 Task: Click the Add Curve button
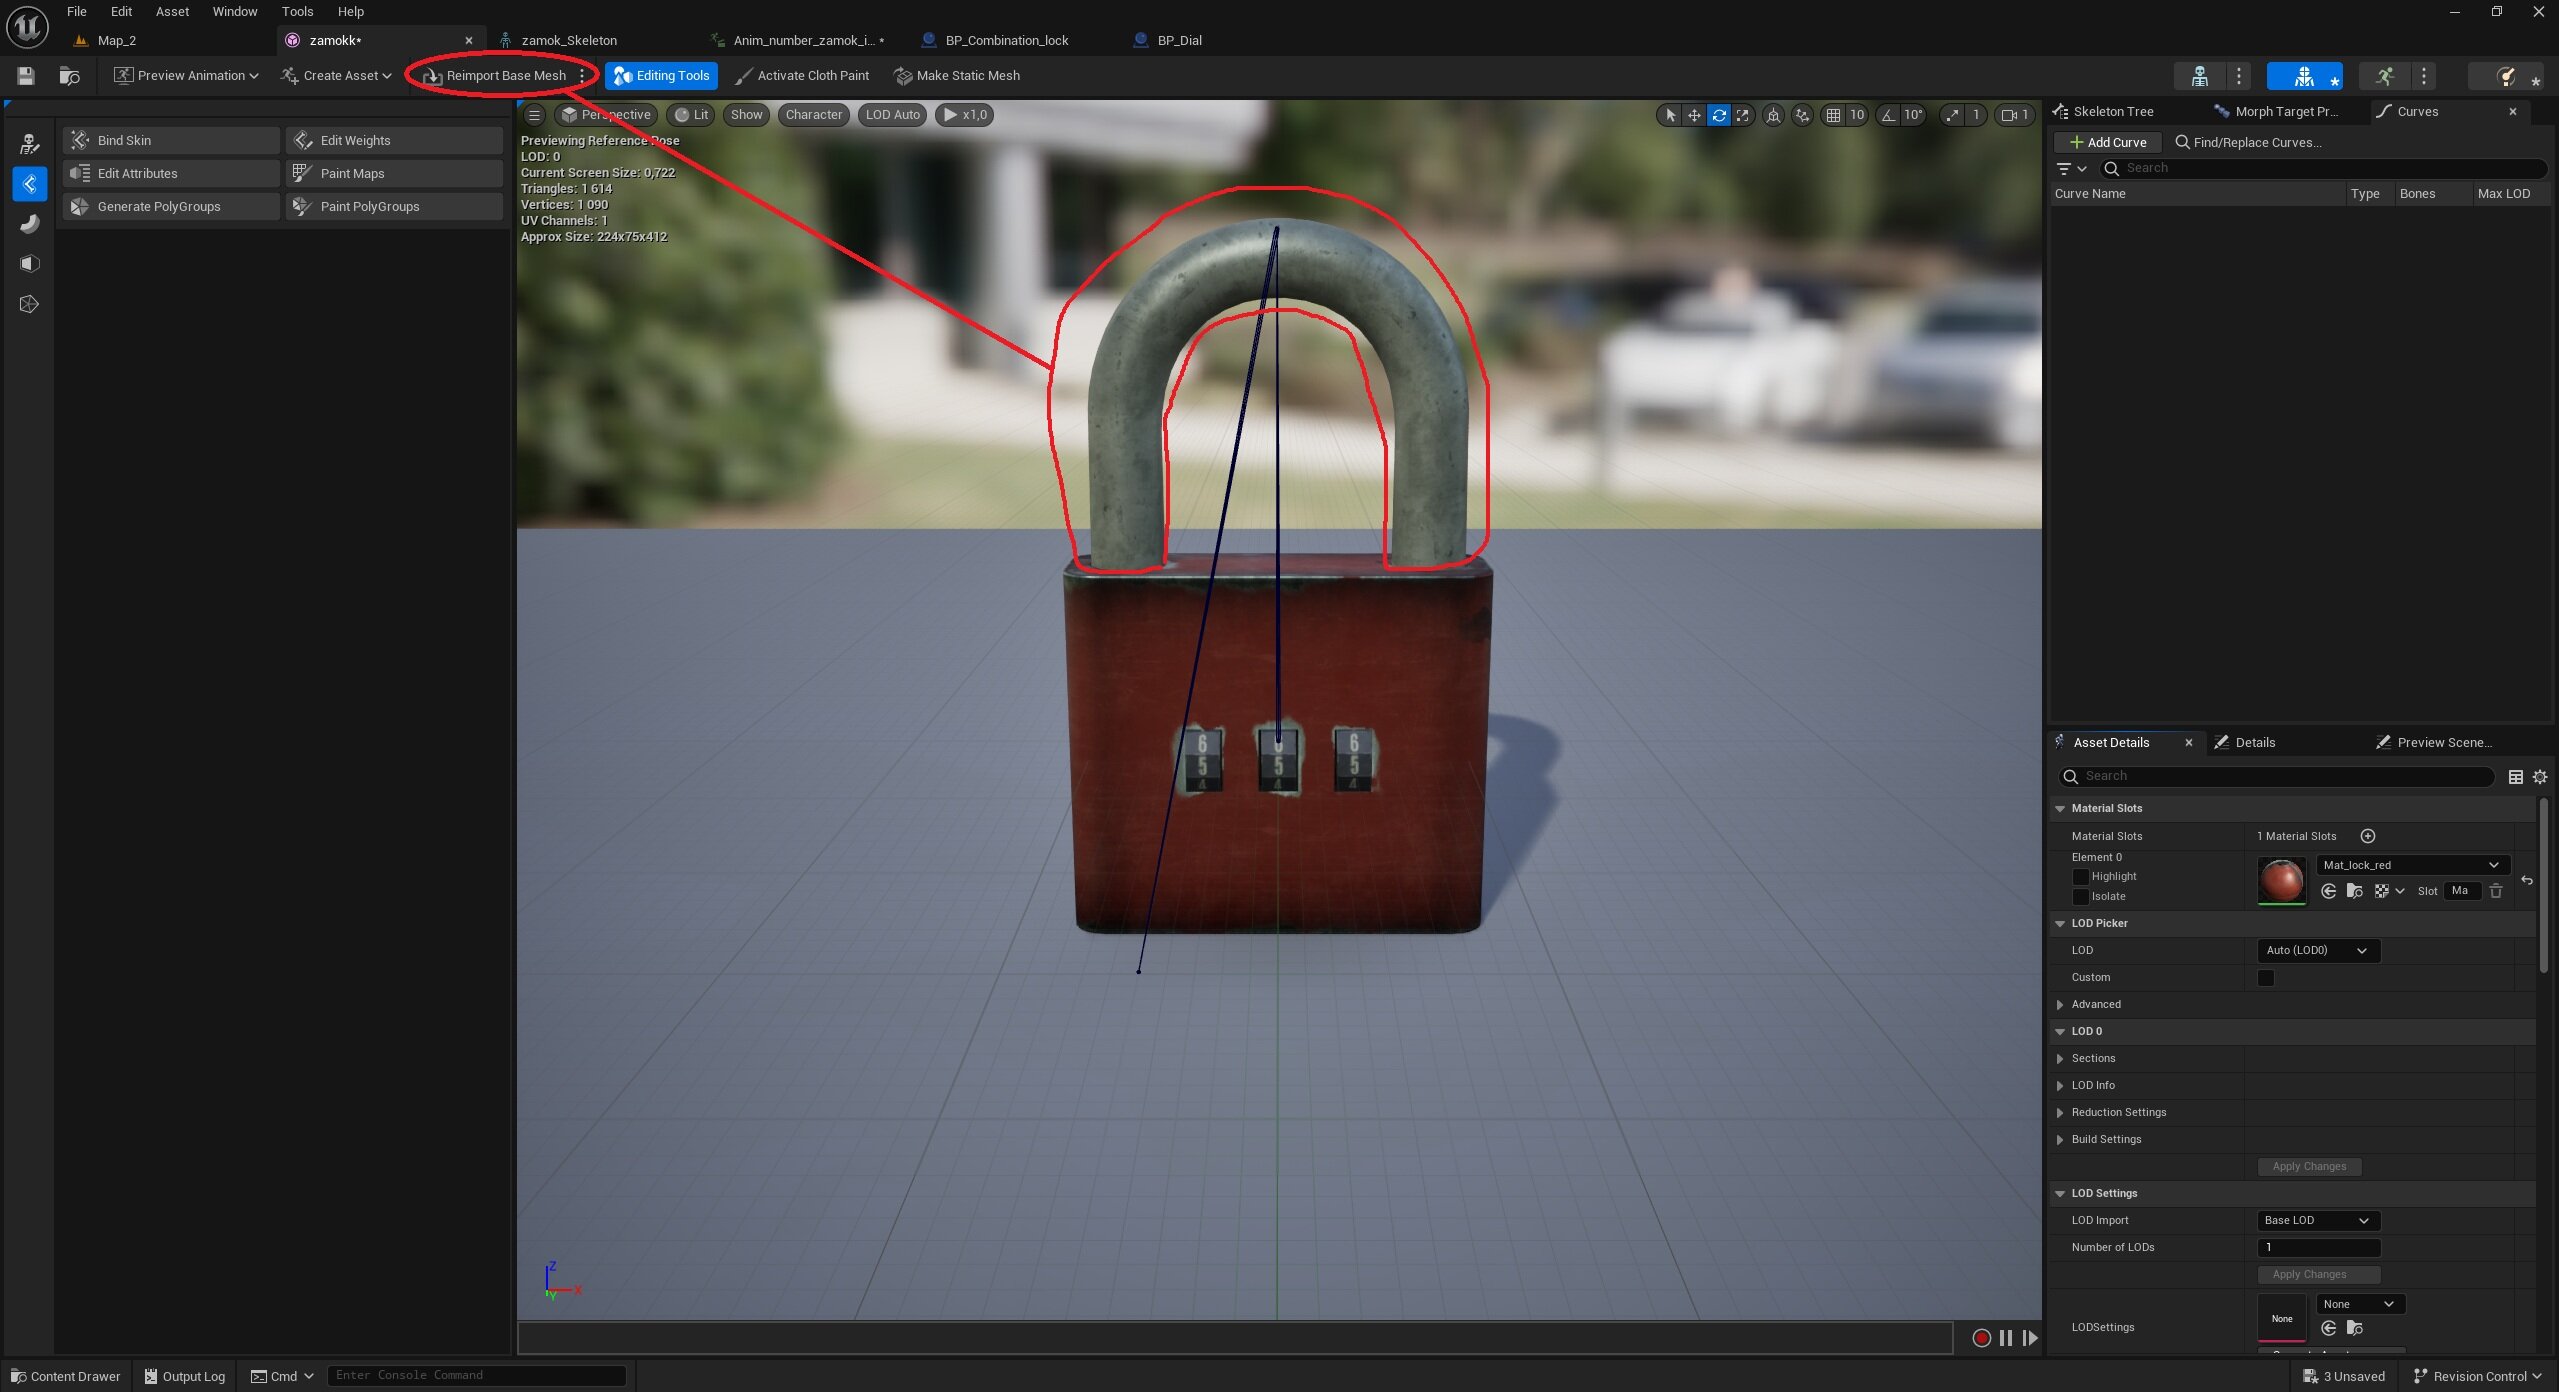click(x=2107, y=142)
